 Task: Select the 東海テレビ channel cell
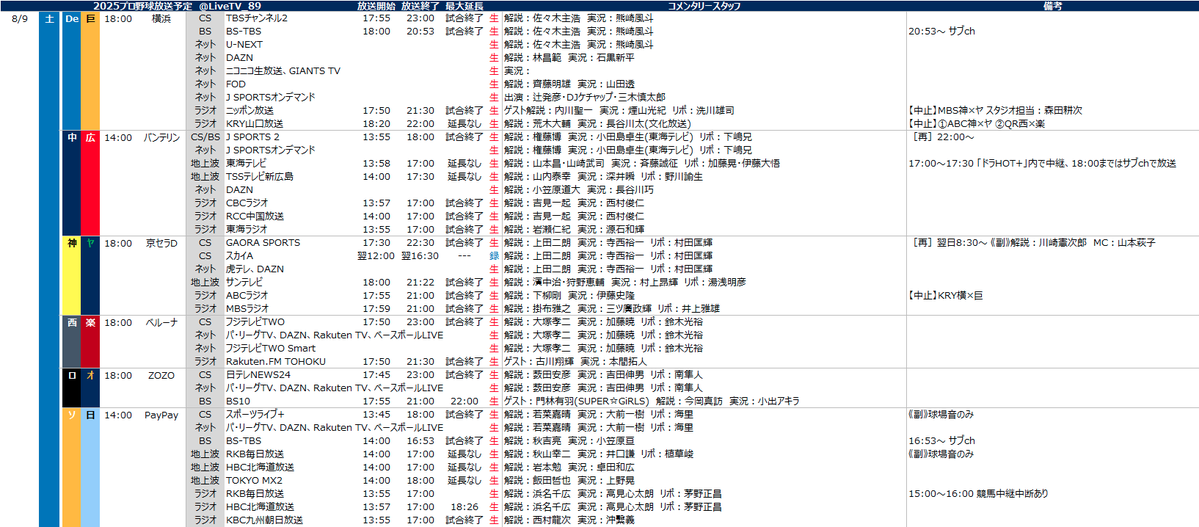(x=246, y=163)
